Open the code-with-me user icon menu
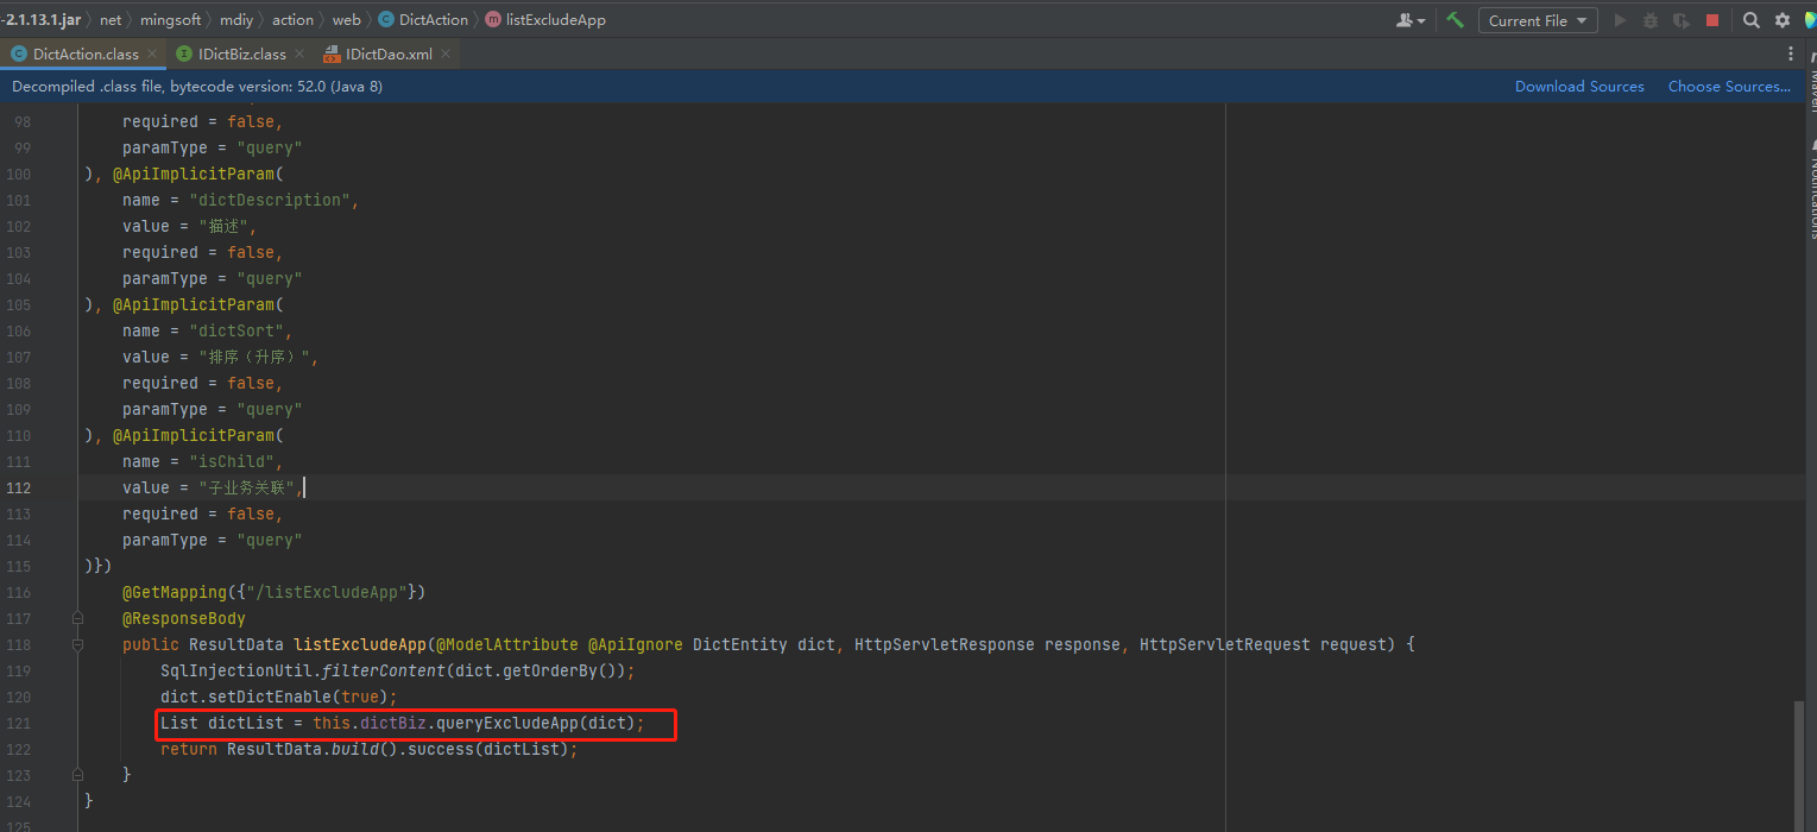 coord(1410,20)
